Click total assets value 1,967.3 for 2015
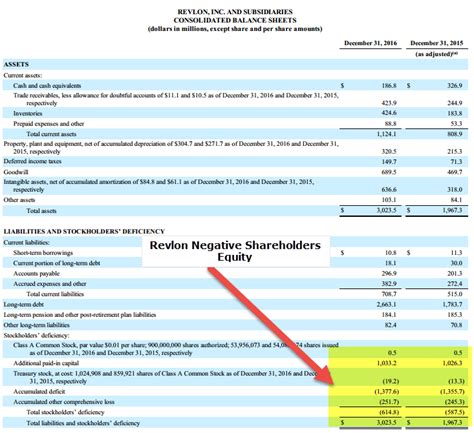474x433 pixels. 452,211
